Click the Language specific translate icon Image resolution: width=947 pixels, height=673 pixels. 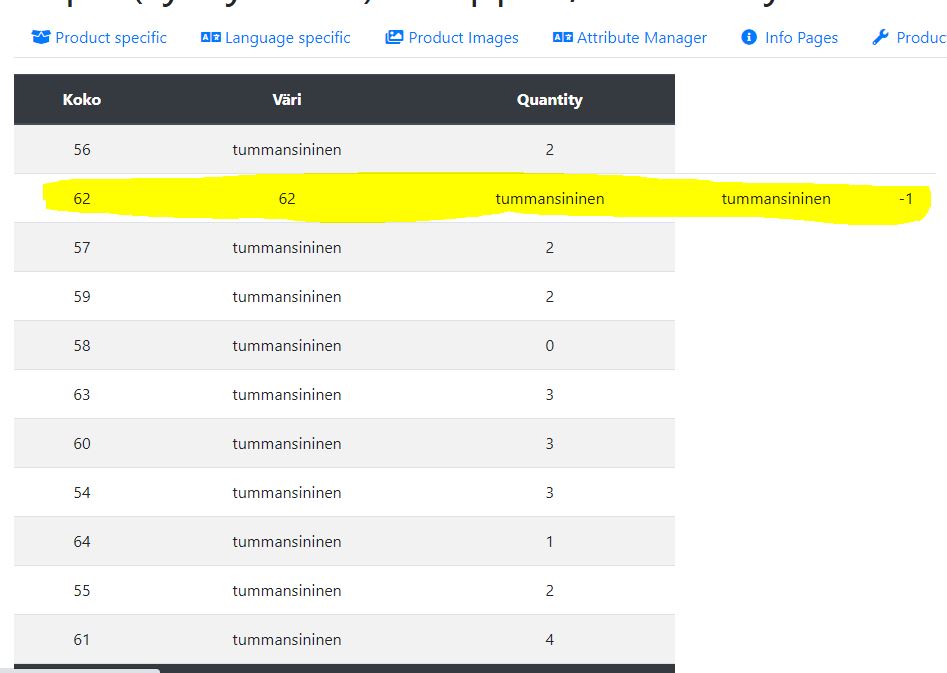pyautogui.click(x=211, y=37)
